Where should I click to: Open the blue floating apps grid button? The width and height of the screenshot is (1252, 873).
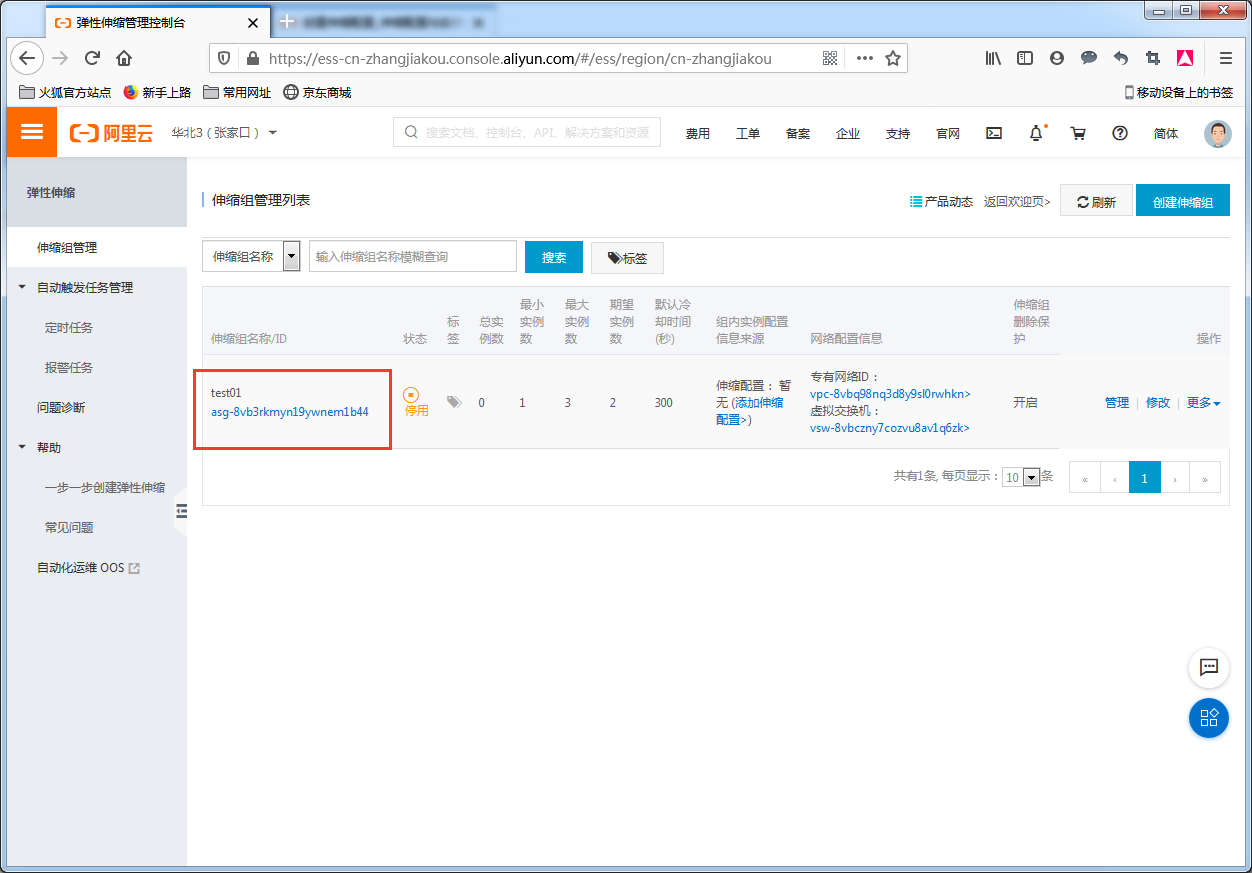click(1208, 718)
